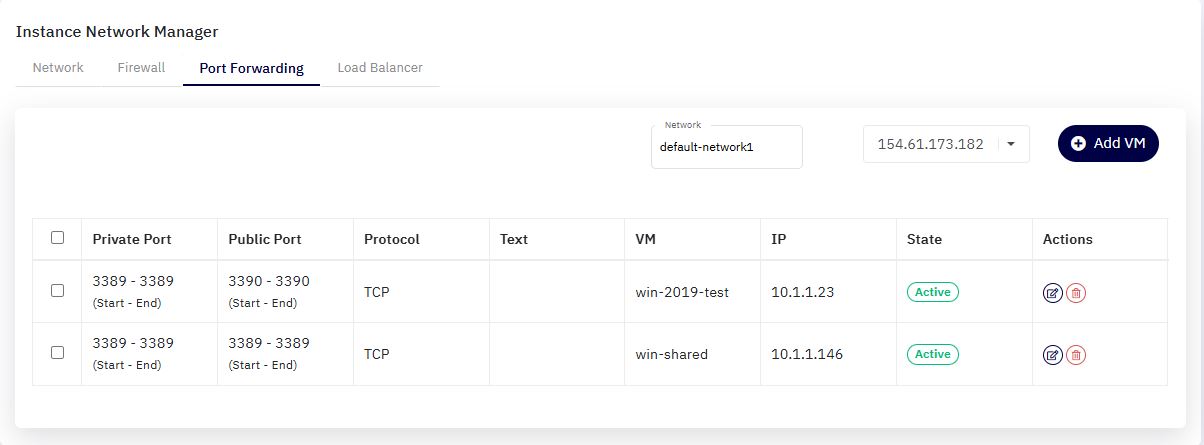Click the Add VM button

click(x=1108, y=143)
